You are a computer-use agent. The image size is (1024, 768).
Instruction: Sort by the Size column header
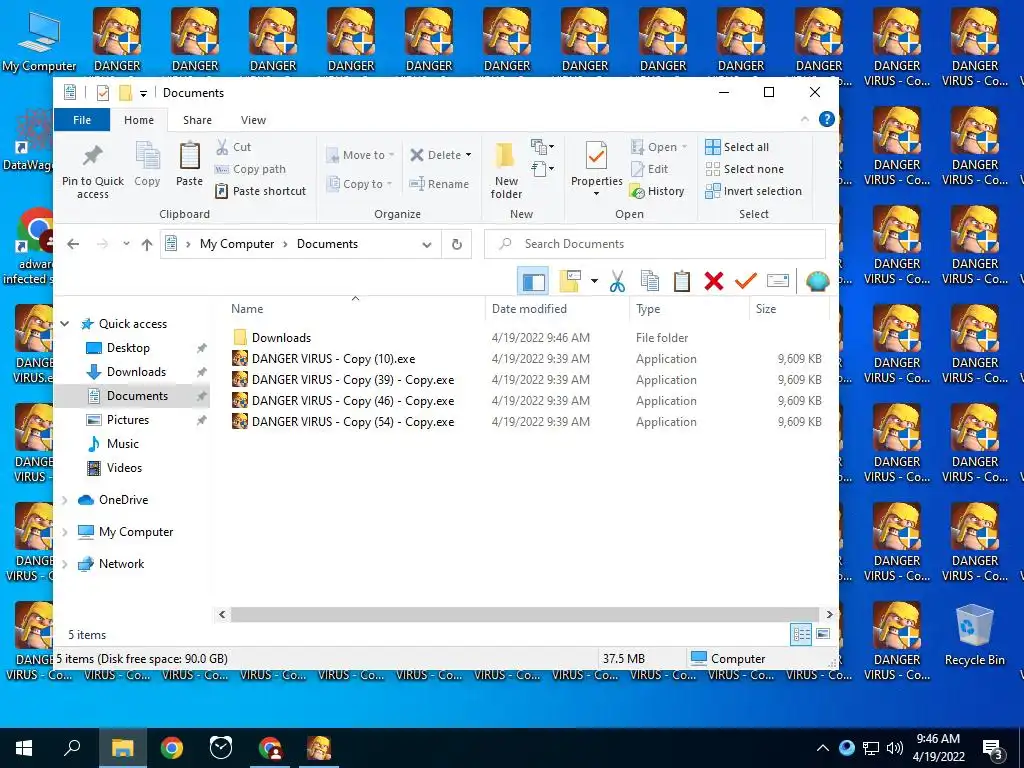coord(789,309)
